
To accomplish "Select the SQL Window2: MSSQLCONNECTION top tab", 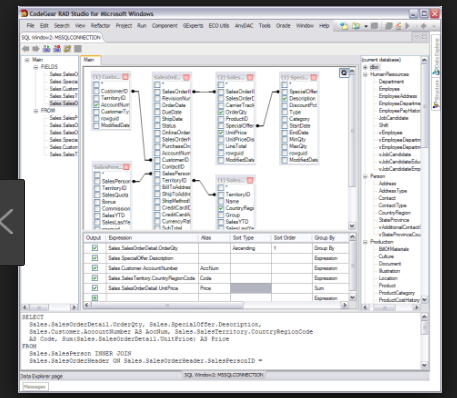I will click(61, 37).
